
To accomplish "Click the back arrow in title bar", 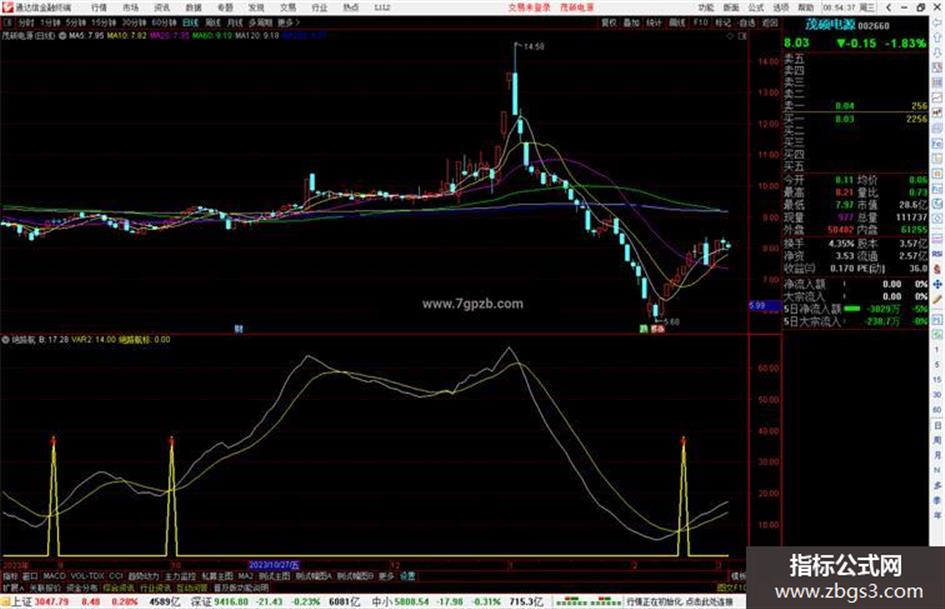I will pos(889,7).
